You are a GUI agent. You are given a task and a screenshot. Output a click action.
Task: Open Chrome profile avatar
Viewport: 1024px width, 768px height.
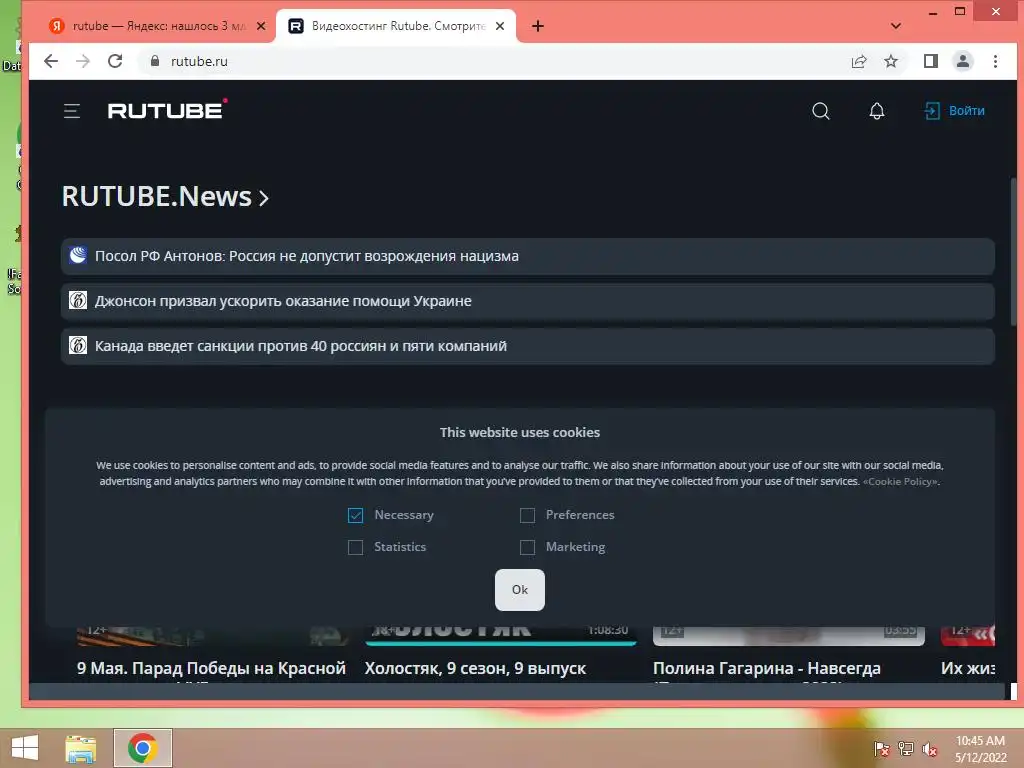[963, 61]
